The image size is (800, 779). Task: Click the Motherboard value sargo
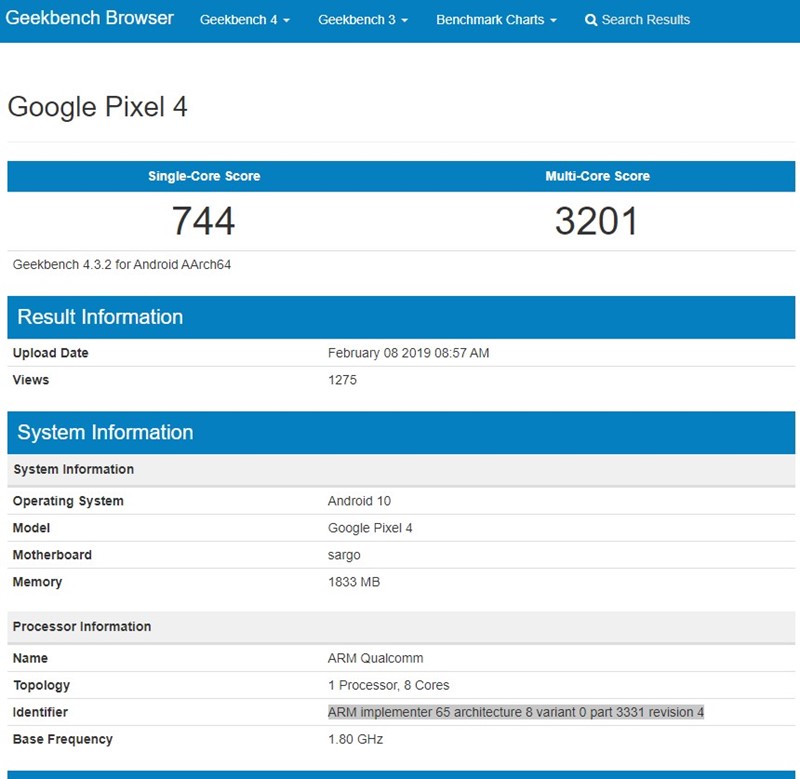coord(344,555)
